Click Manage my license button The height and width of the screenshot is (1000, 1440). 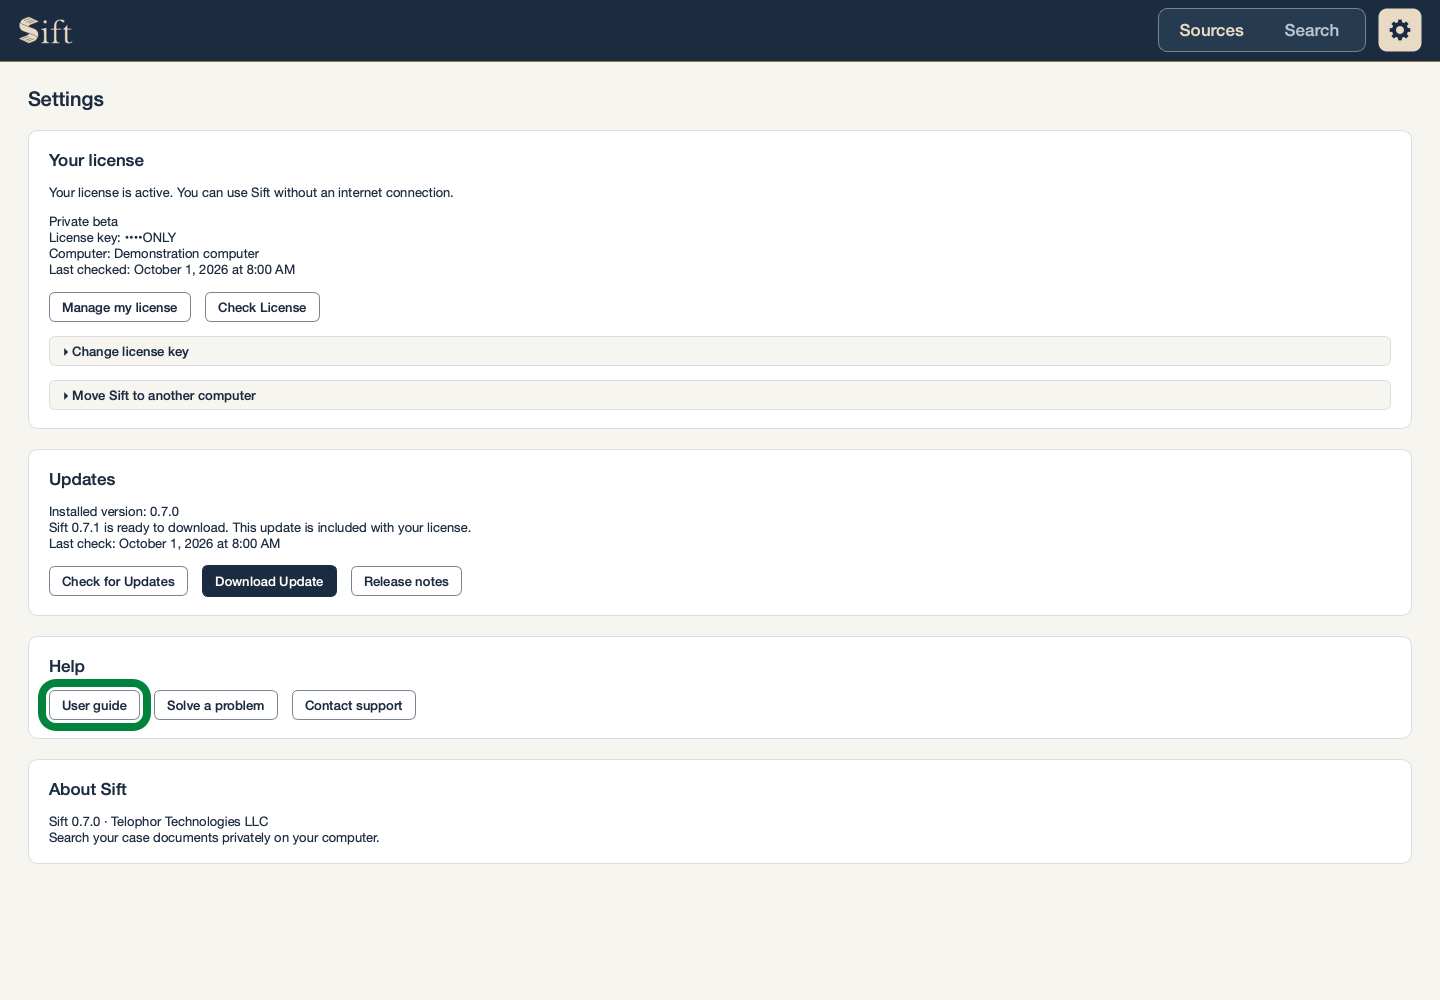tap(119, 307)
